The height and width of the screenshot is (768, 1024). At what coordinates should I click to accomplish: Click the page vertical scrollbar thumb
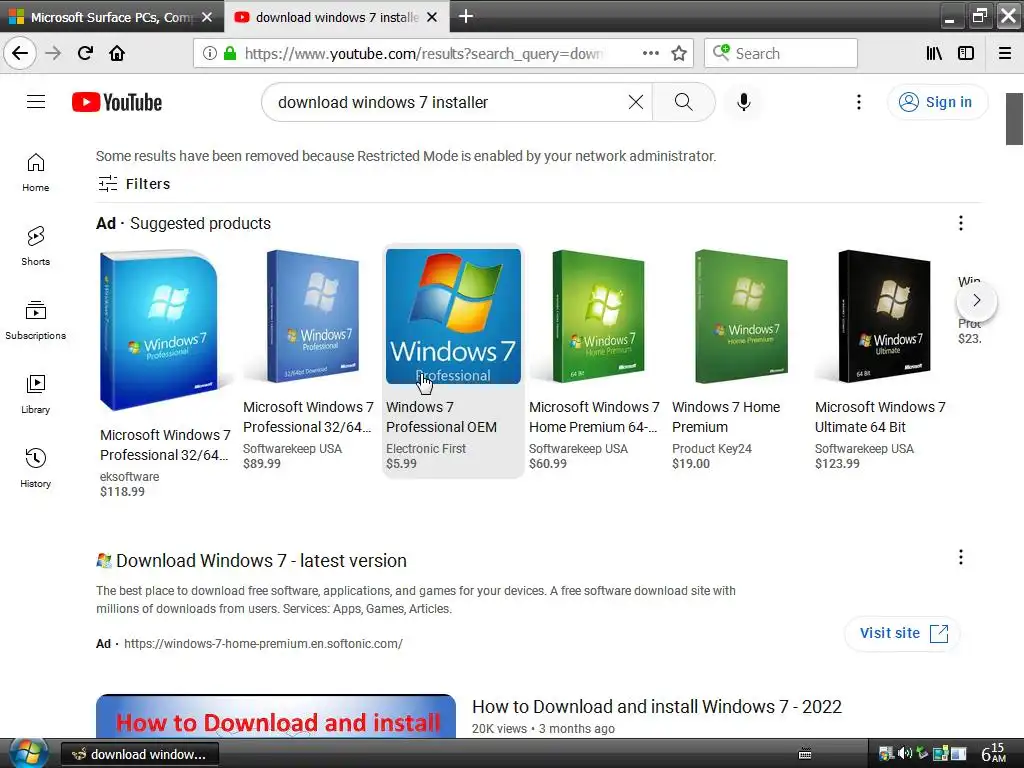click(x=1014, y=119)
